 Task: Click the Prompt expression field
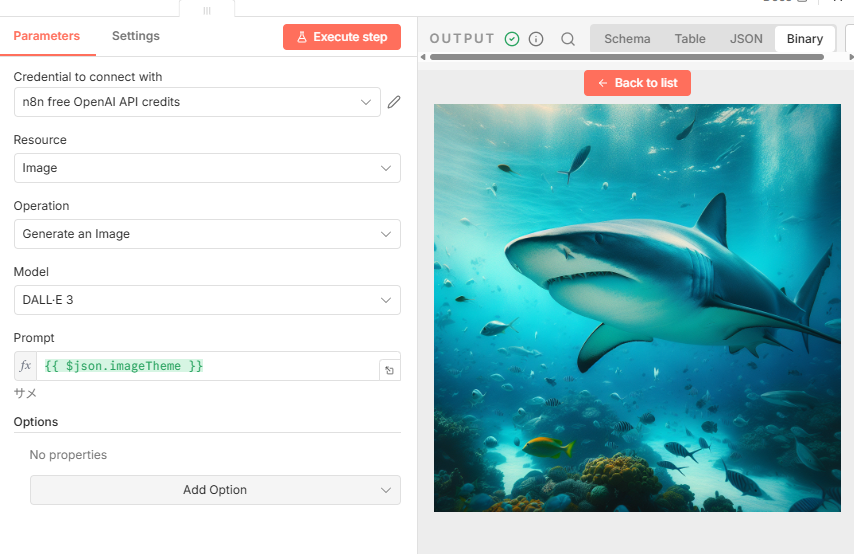point(208,366)
